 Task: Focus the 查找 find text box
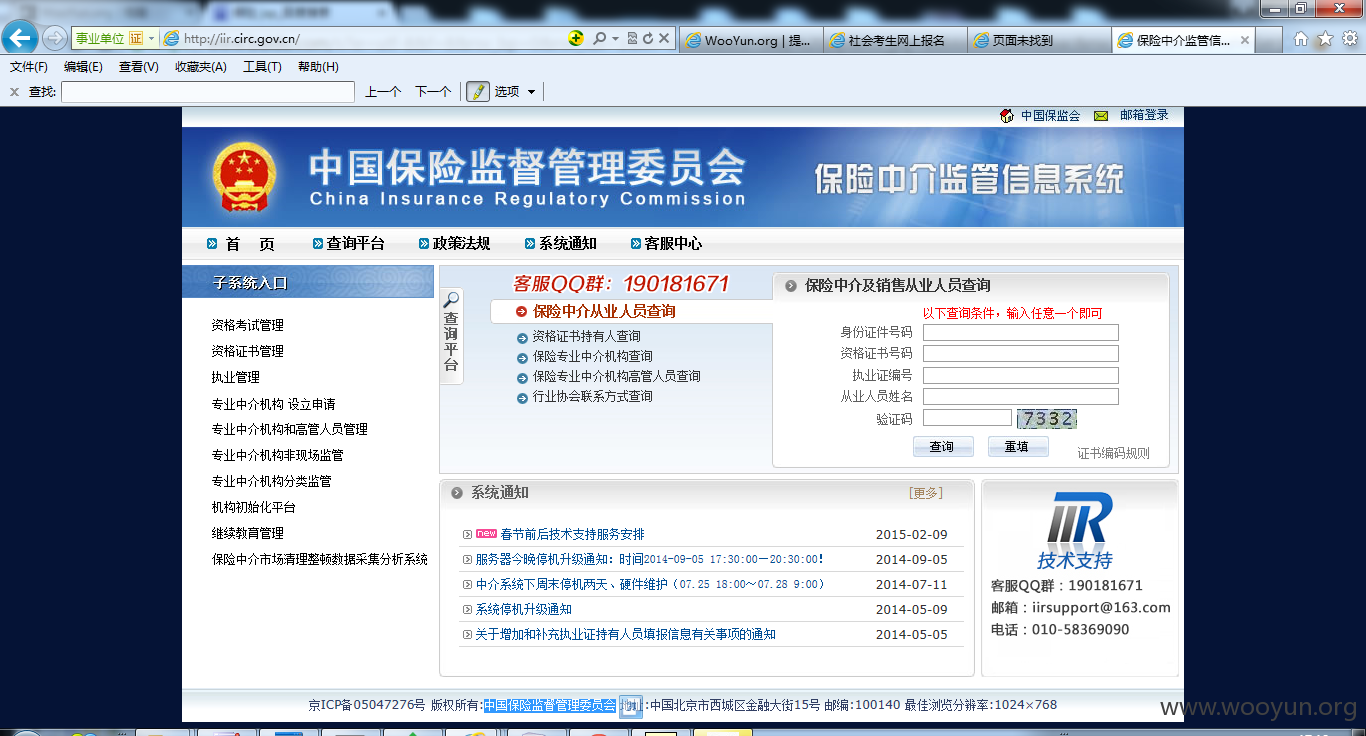tap(208, 92)
